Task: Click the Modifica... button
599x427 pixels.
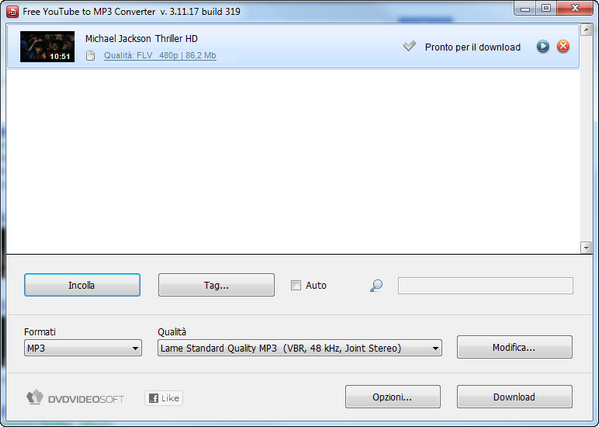Action: (x=515, y=347)
